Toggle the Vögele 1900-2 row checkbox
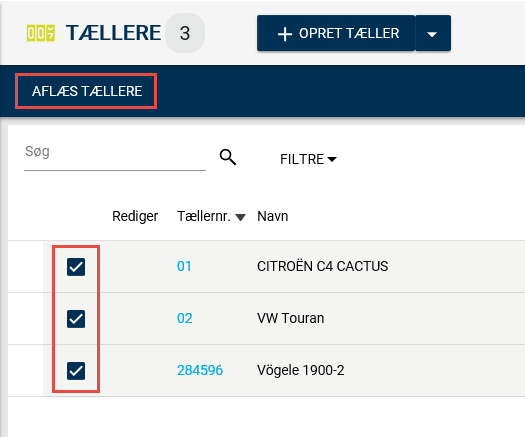 click(76, 371)
